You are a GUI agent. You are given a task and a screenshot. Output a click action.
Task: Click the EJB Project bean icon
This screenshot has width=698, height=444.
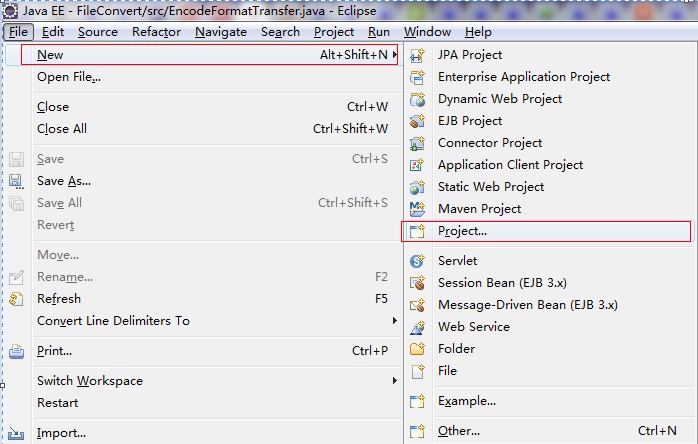(418, 121)
